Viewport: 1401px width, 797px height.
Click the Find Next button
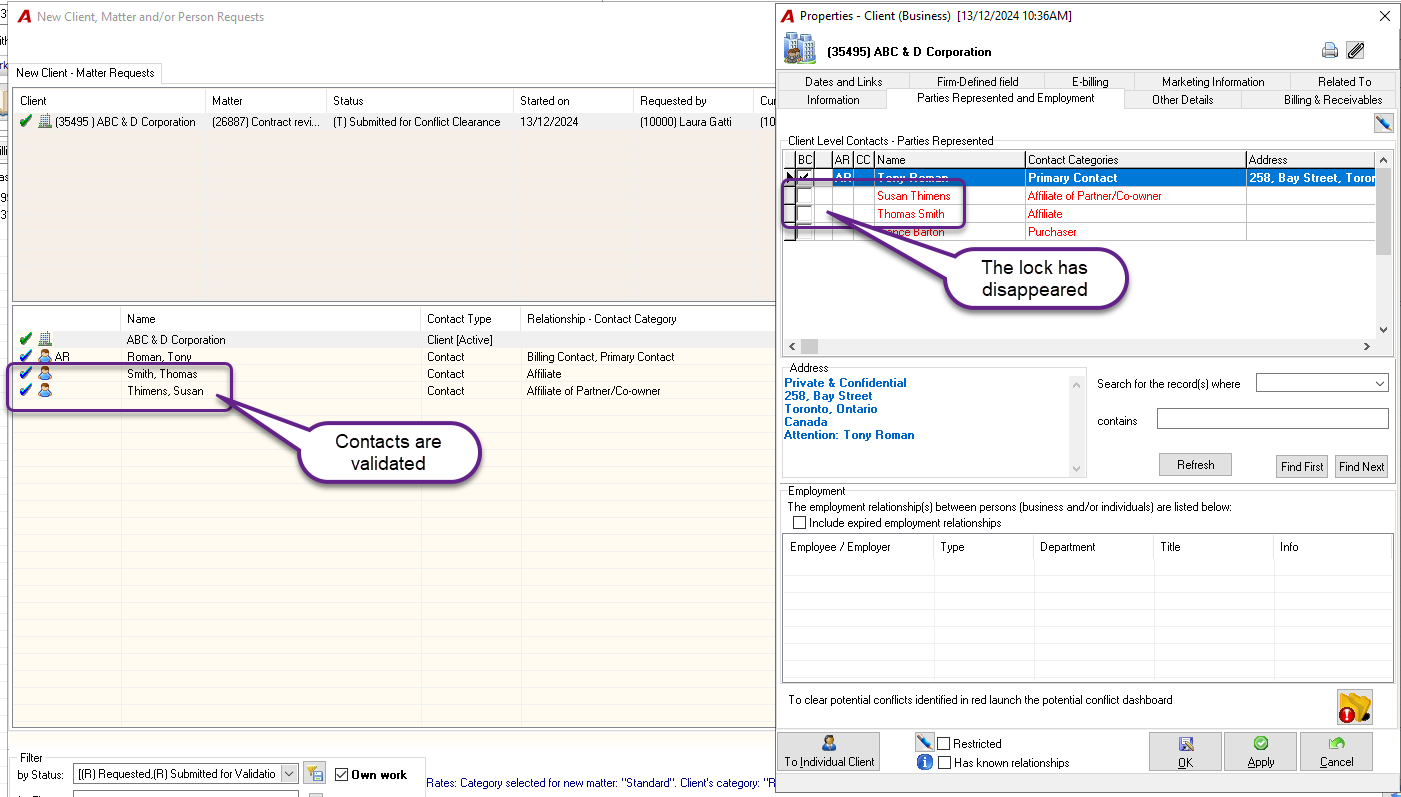click(1361, 466)
